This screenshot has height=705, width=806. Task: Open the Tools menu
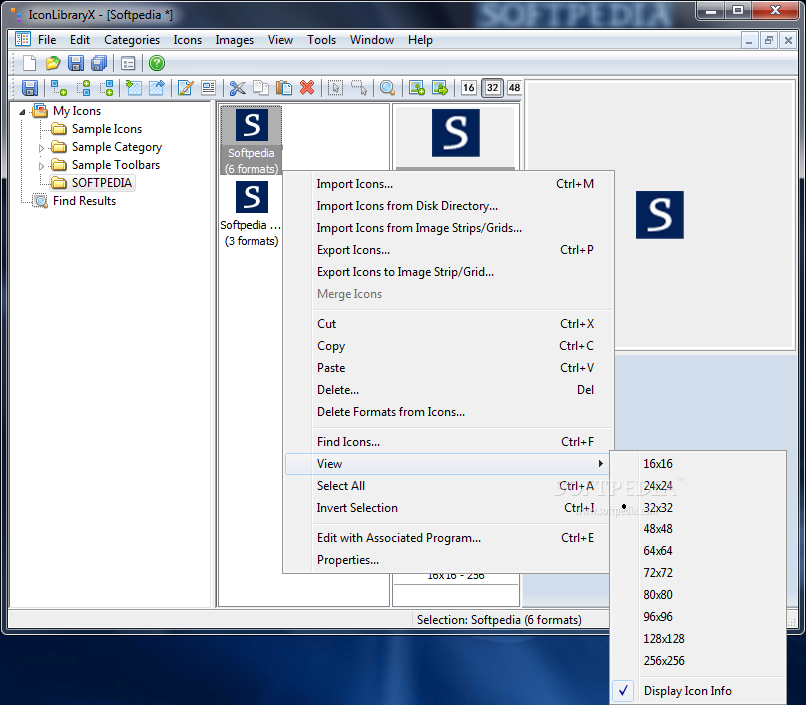[321, 40]
